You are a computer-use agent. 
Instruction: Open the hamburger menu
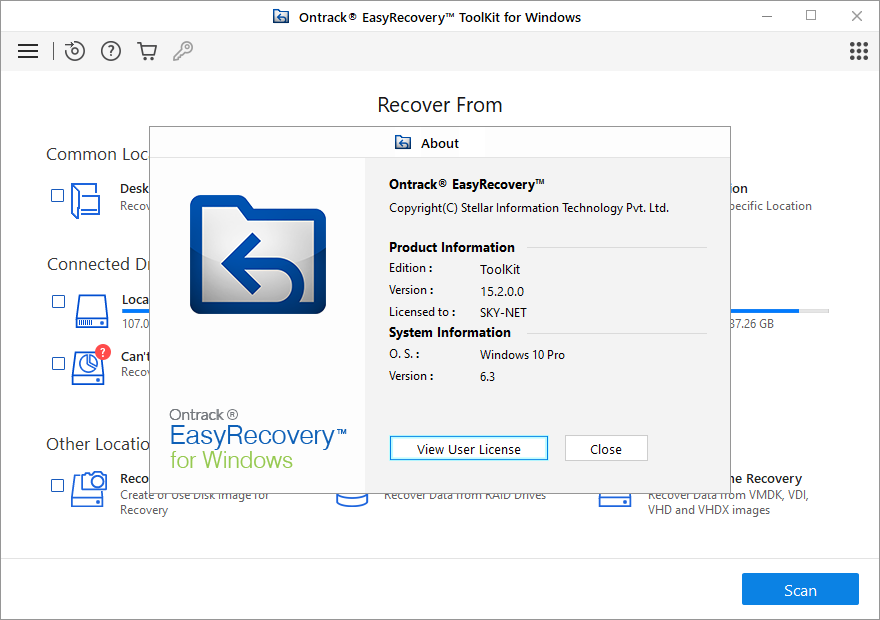(28, 51)
